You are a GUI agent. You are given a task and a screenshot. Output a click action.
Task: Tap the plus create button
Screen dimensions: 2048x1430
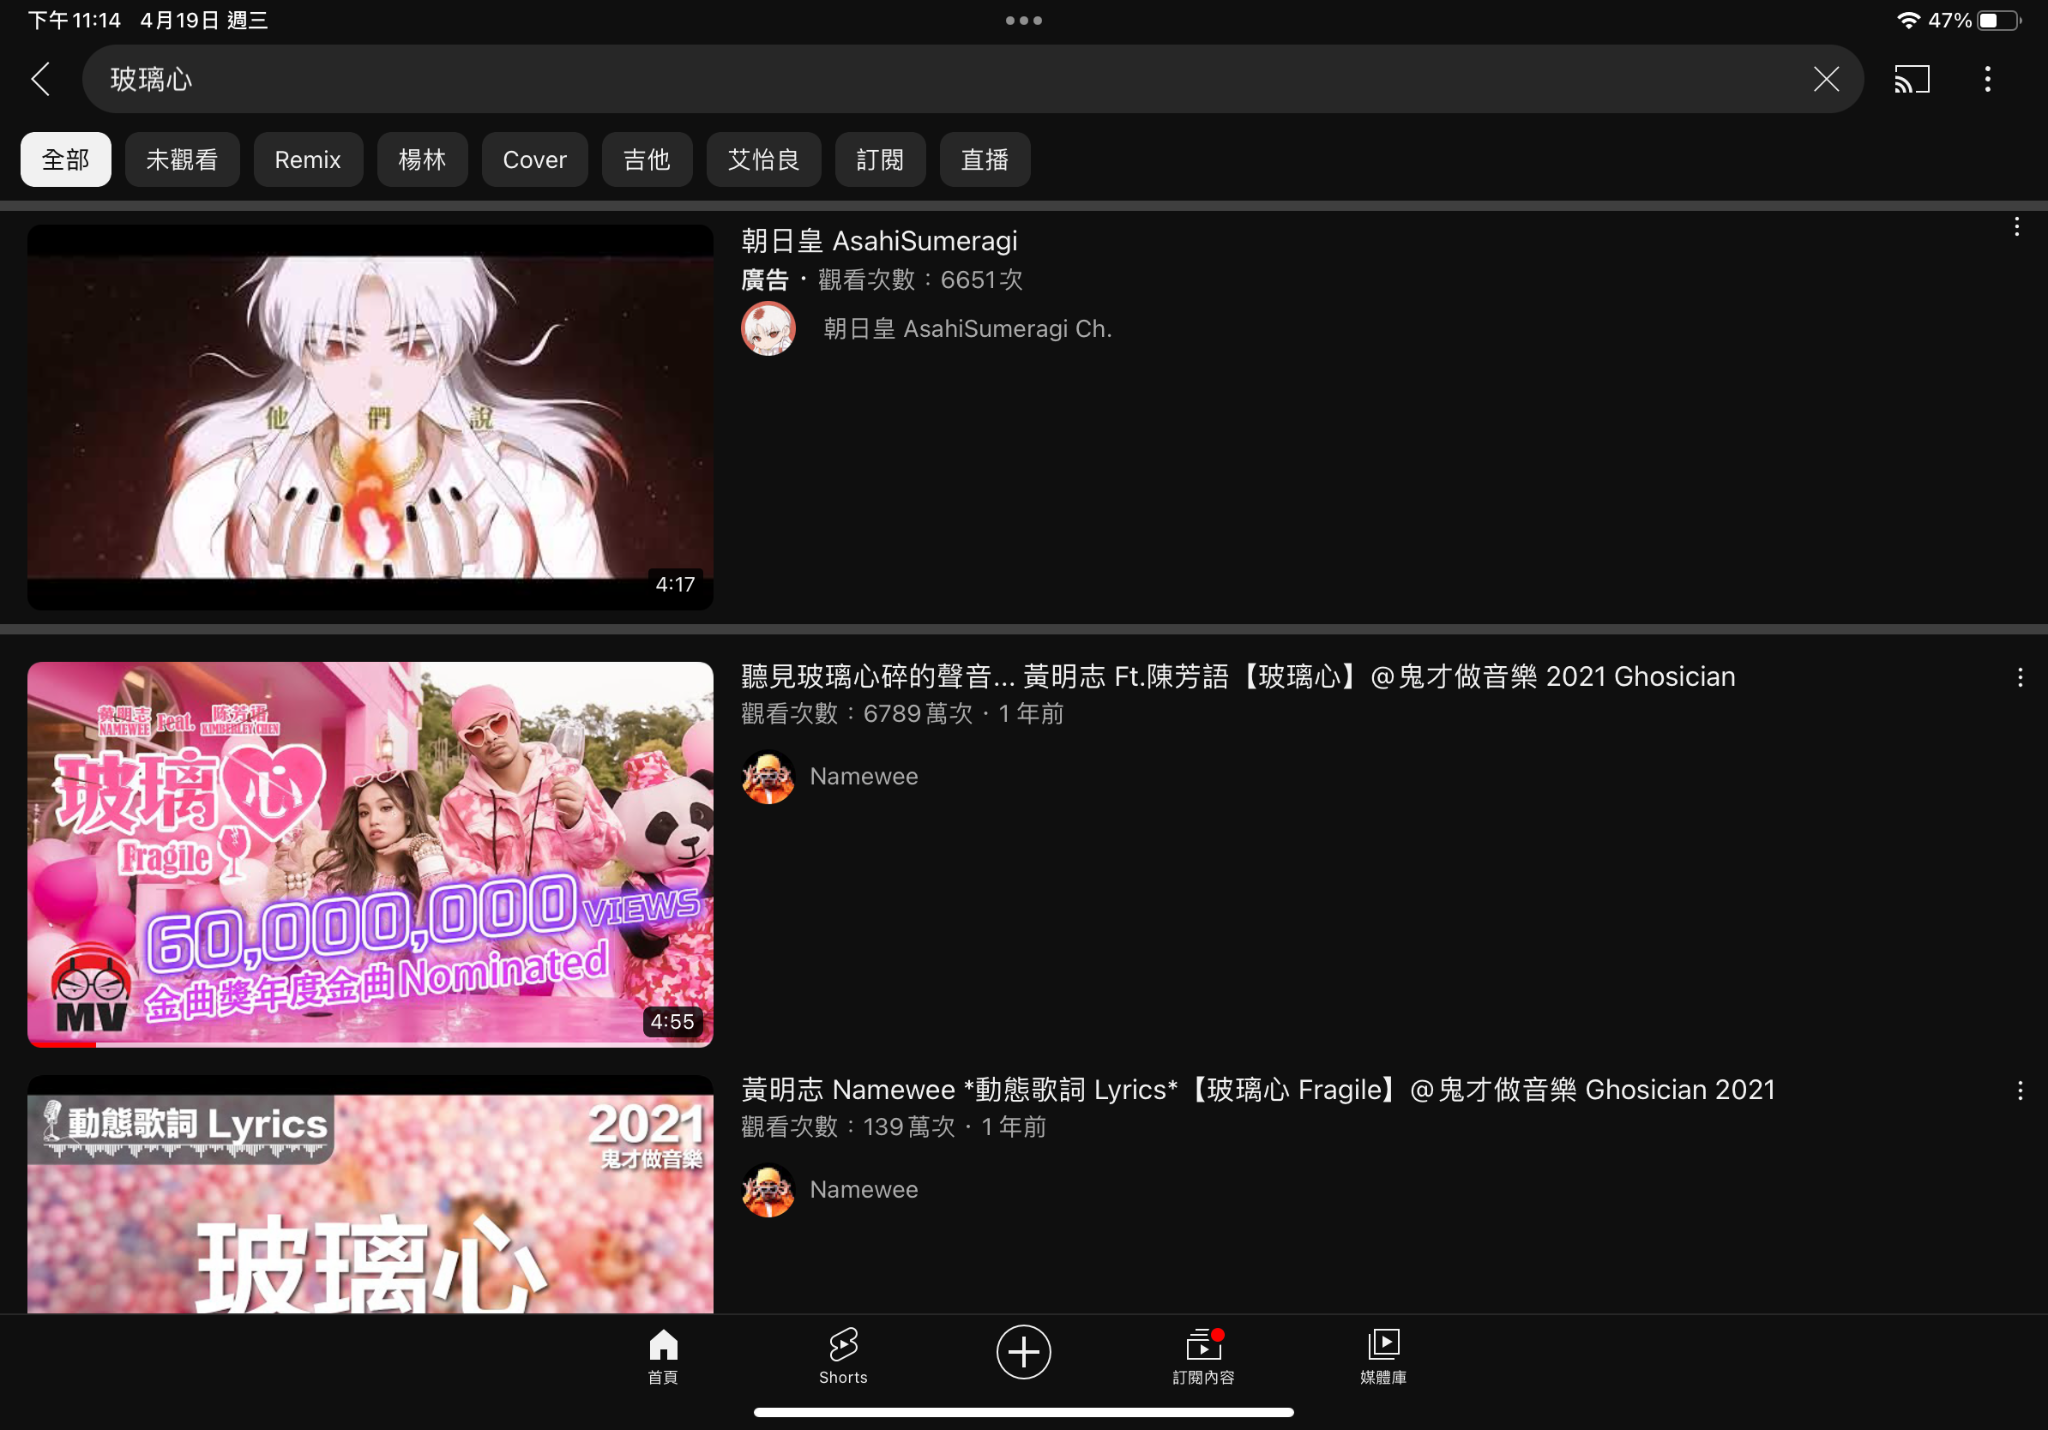tap(1023, 1352)
